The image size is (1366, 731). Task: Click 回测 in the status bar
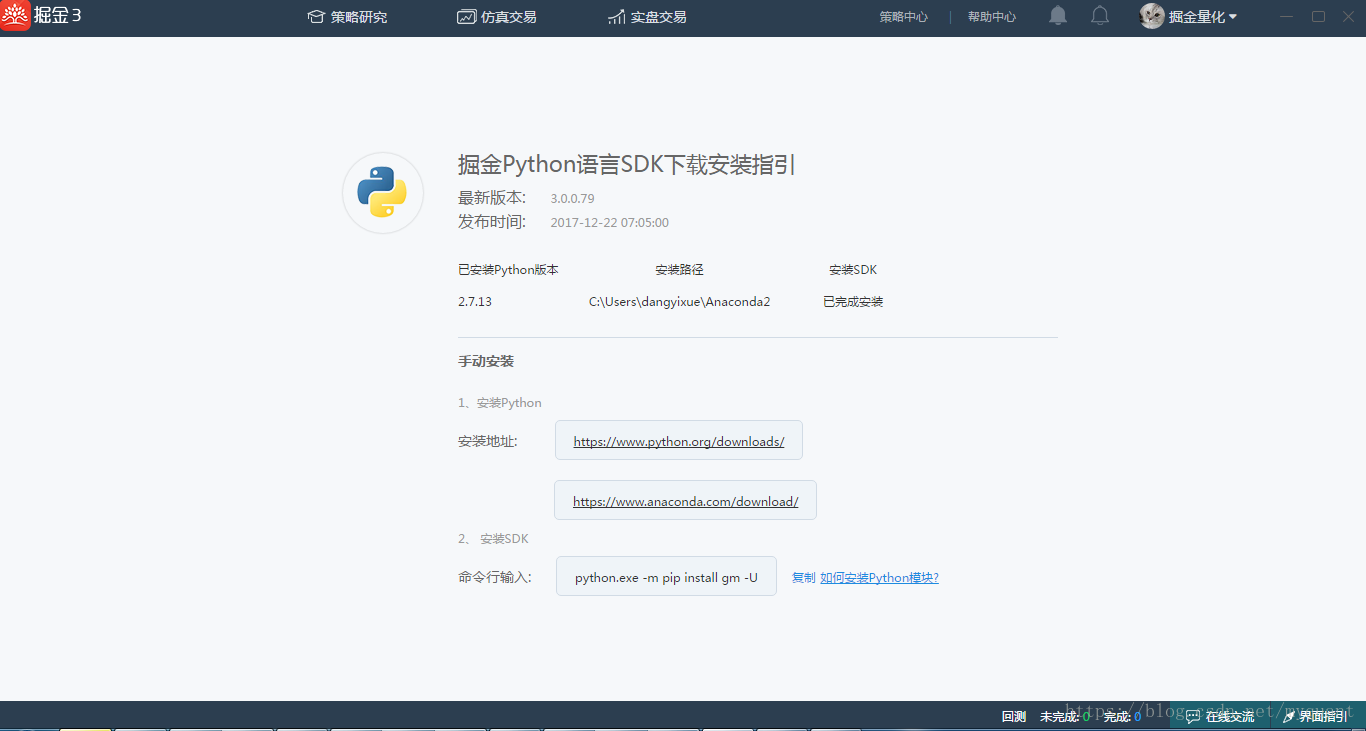[1013, 716]
